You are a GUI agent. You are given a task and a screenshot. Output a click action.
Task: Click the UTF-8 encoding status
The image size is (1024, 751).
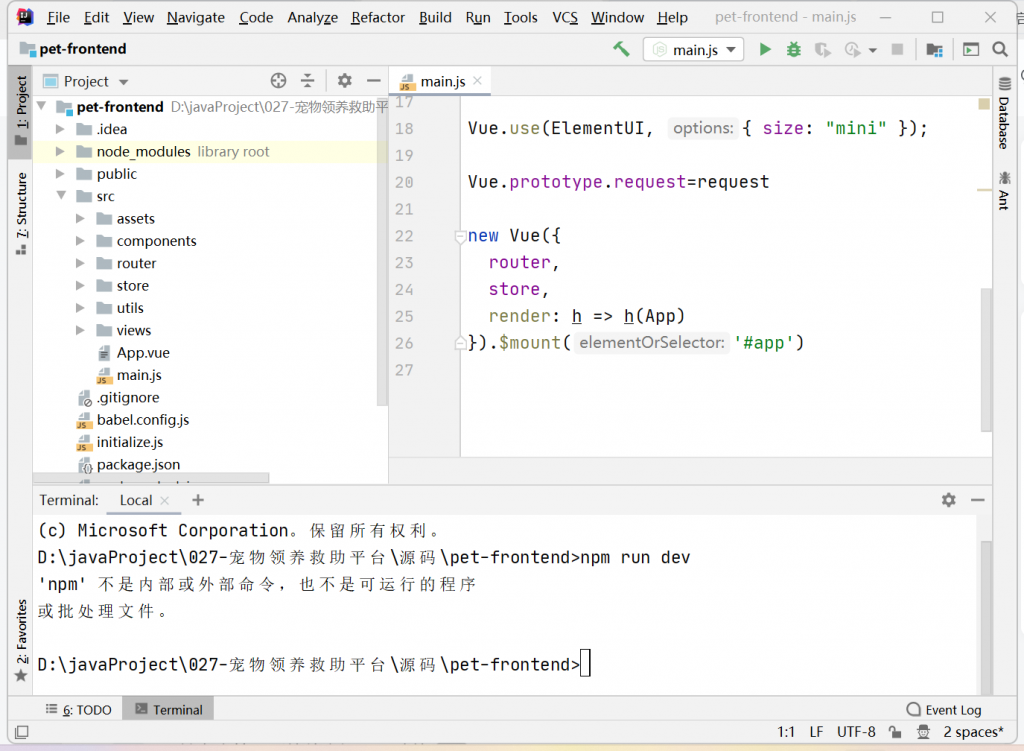856,732
